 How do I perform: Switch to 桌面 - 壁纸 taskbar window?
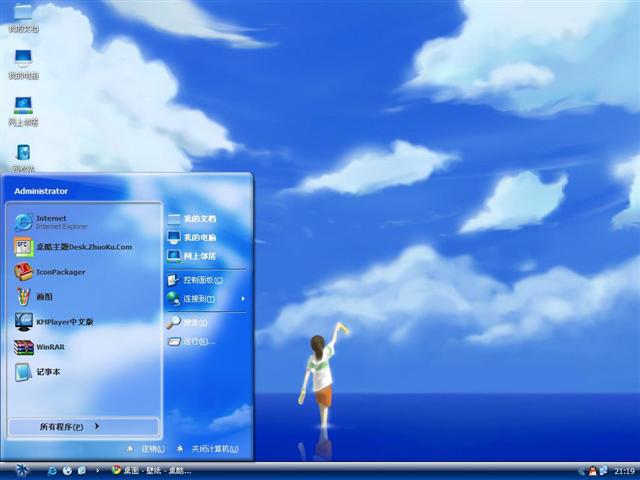click(x=152, y=471)
